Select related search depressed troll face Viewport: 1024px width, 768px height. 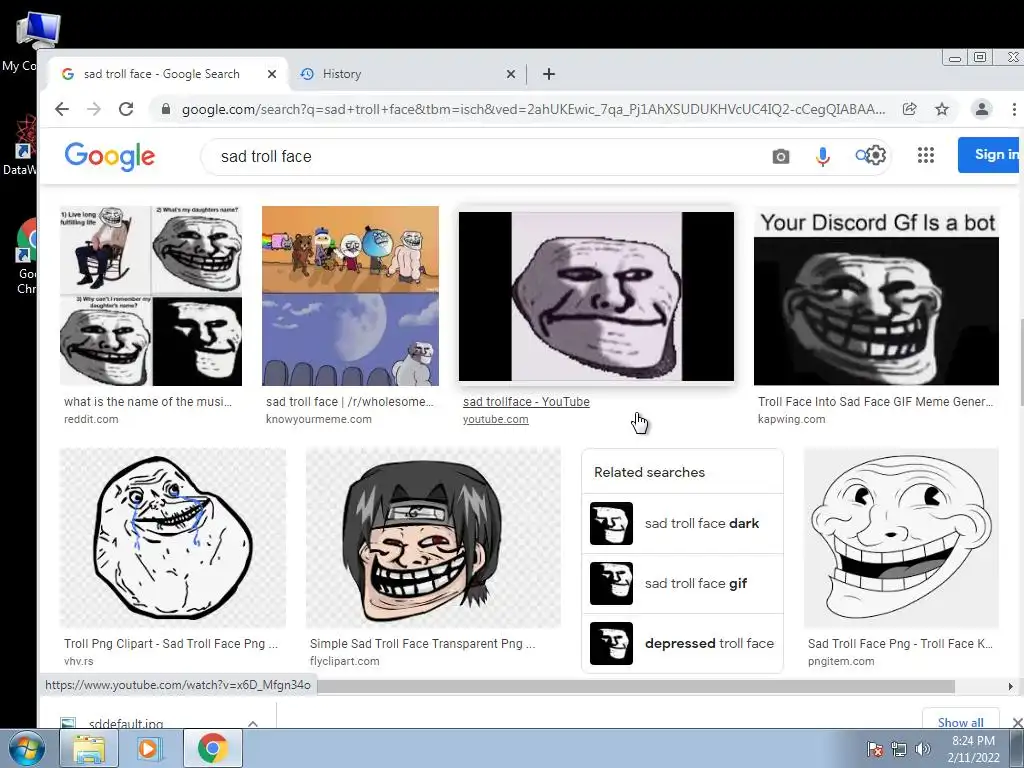(682, 643)
